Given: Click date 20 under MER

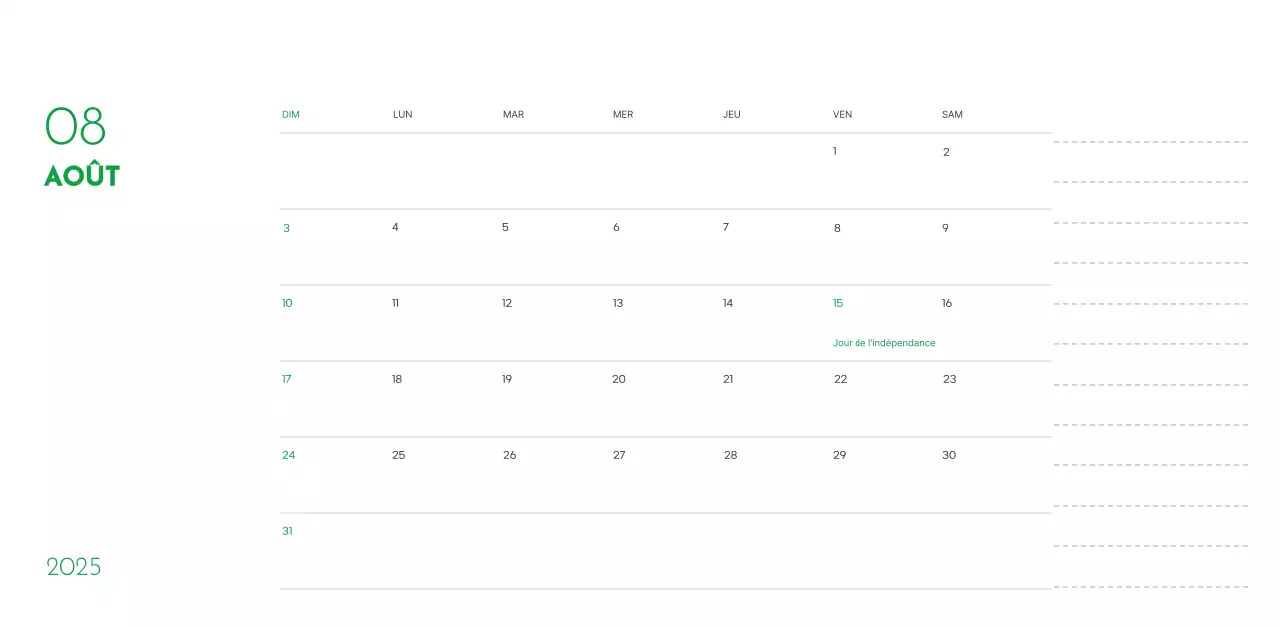Looking at the screenshot, I should pos(619,379).
